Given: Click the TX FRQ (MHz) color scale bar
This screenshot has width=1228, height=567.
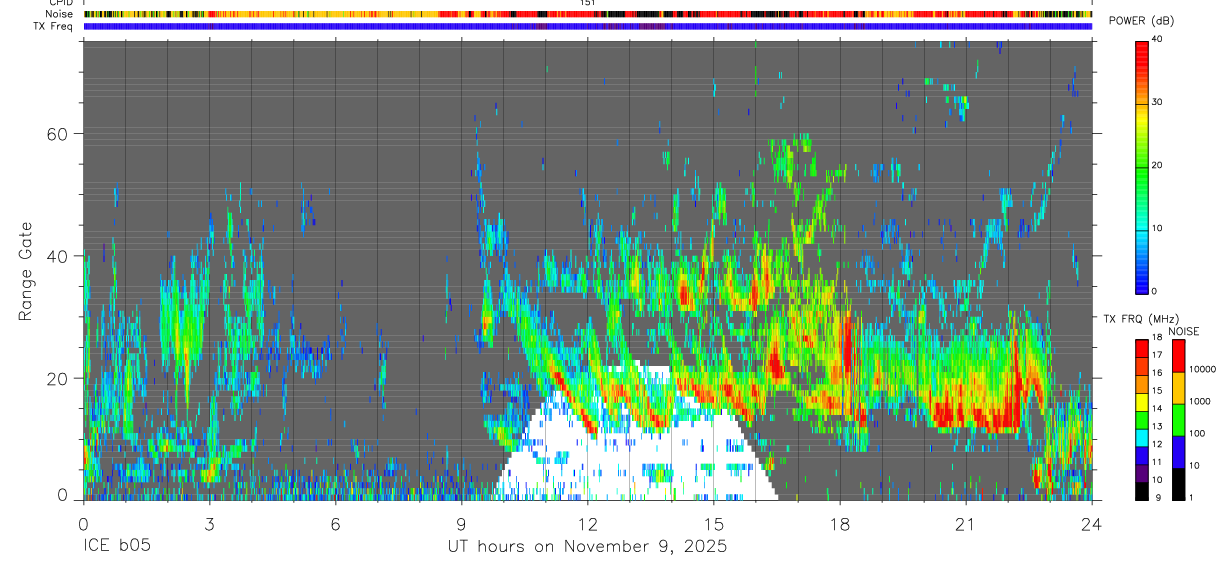Looking at the screenshot, I should point(1141,419).
